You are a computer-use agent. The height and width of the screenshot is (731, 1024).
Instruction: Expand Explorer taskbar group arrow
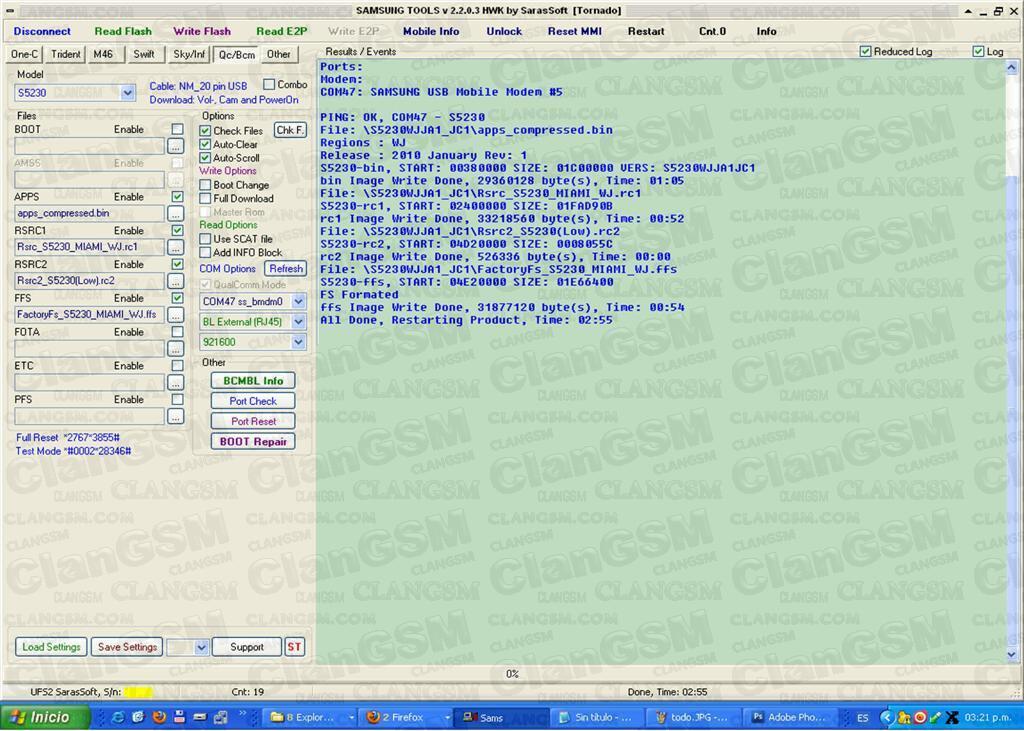click(351, 717)
